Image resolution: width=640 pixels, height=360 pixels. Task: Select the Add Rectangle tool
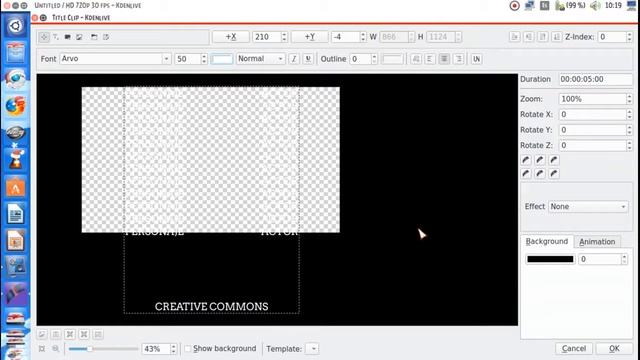68,37
